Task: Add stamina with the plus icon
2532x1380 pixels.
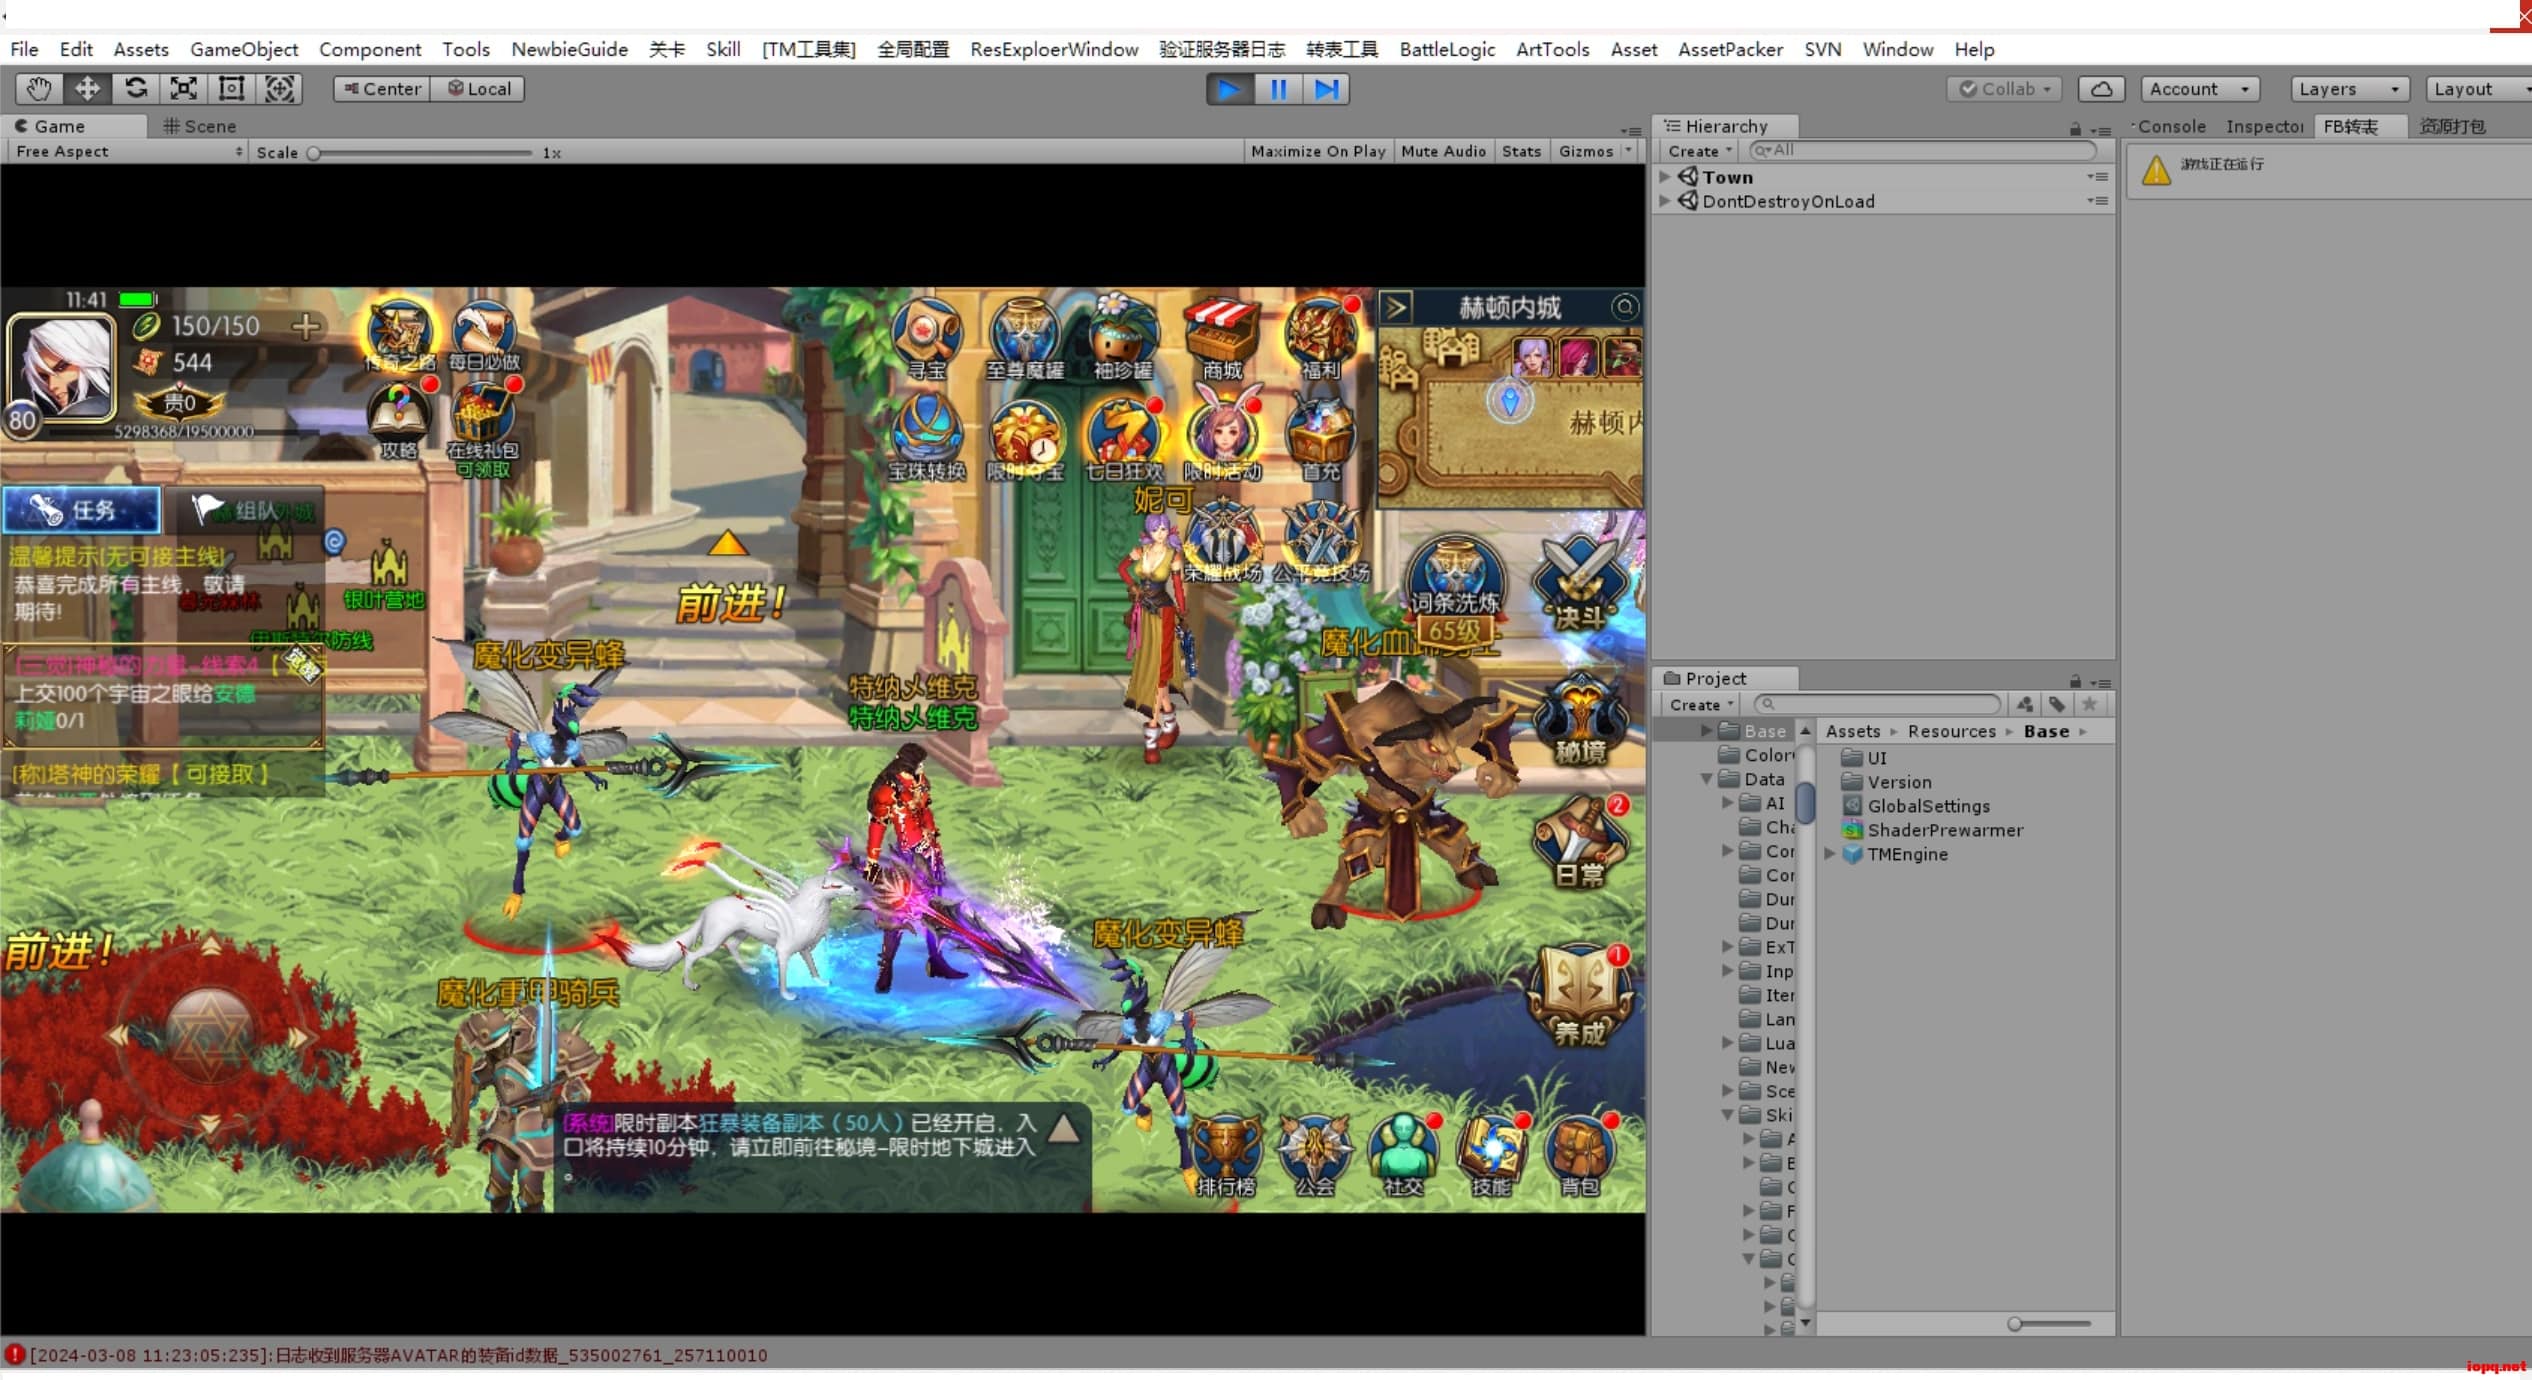Action: (305, 326)
